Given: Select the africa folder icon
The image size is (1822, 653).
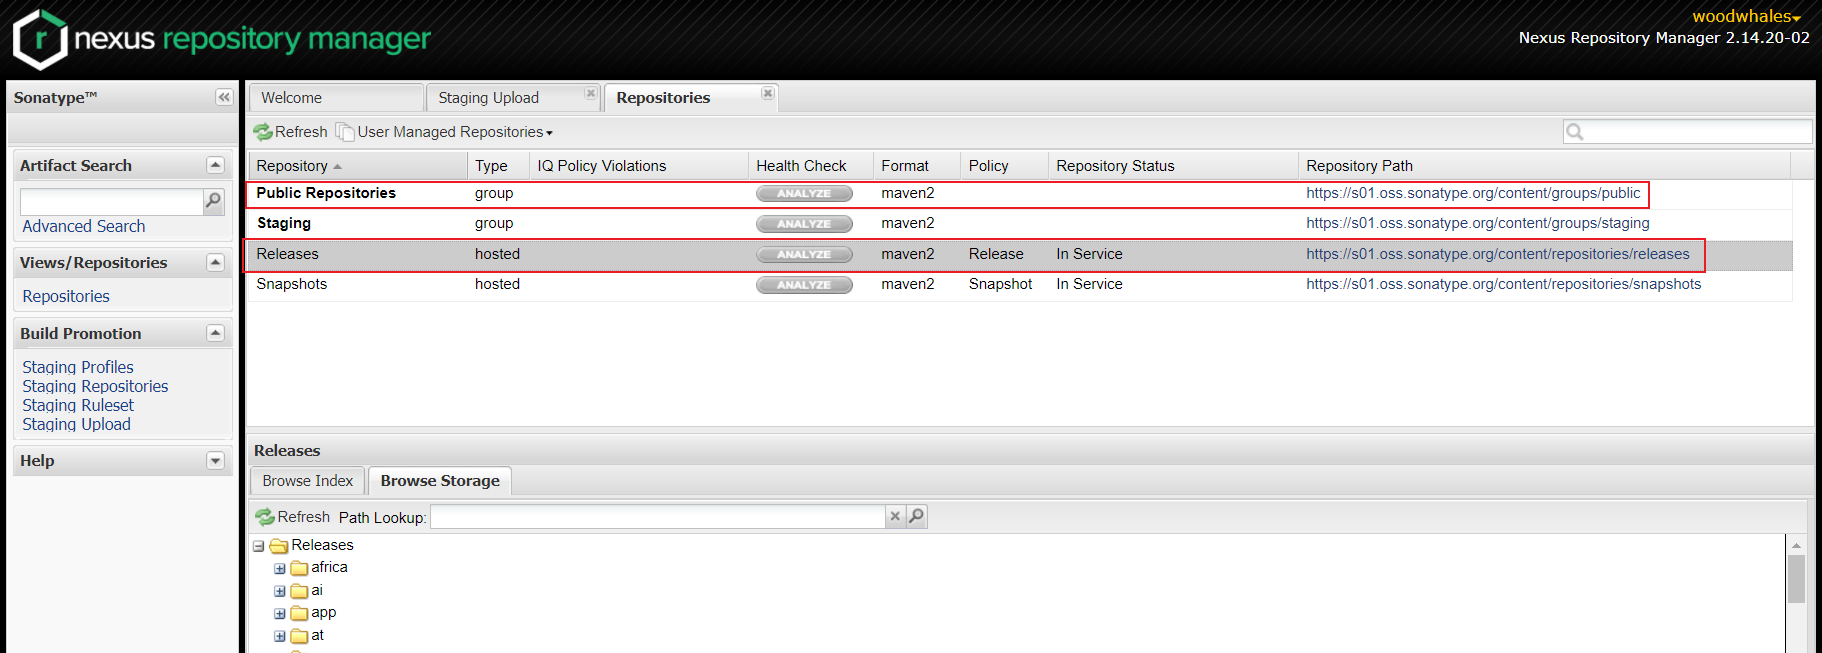Looking at the screenshot, I should [299, 568].
